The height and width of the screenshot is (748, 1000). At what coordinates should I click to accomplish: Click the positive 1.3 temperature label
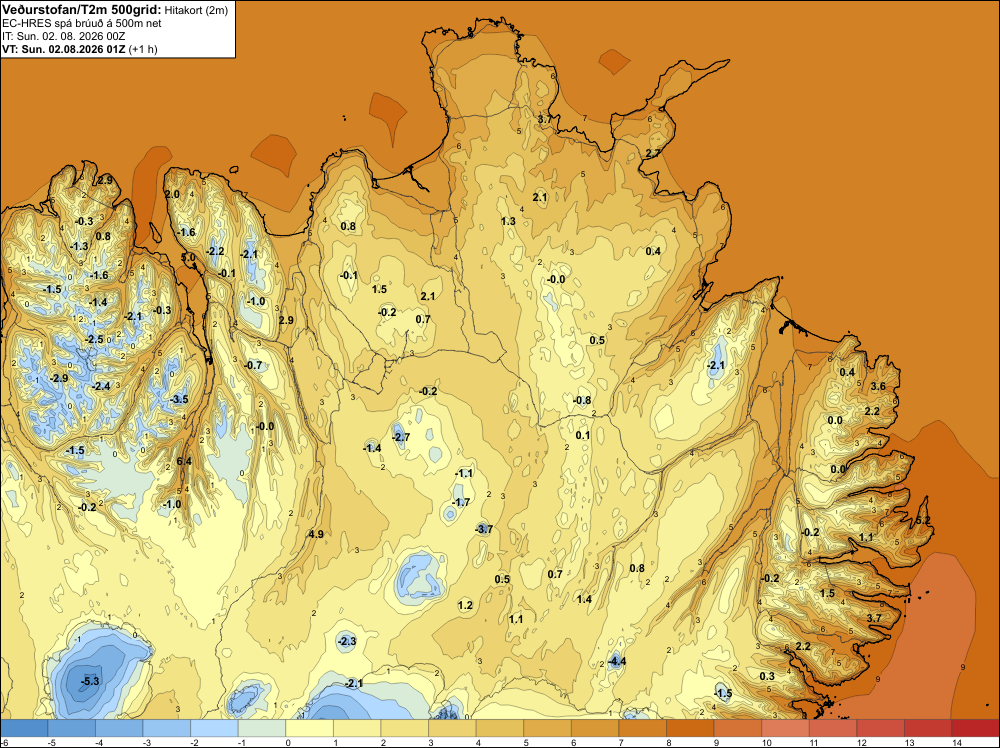(508, 221)
